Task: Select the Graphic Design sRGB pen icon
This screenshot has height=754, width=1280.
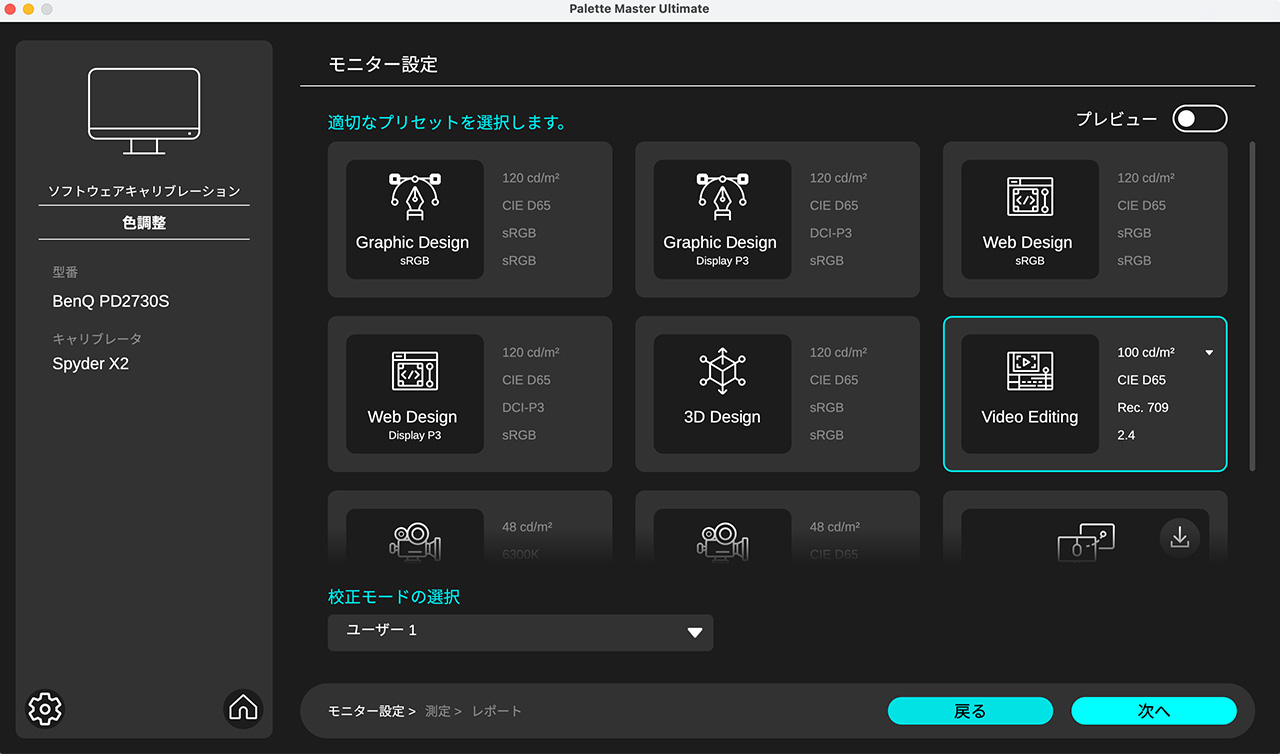Action: coord(414,198)
